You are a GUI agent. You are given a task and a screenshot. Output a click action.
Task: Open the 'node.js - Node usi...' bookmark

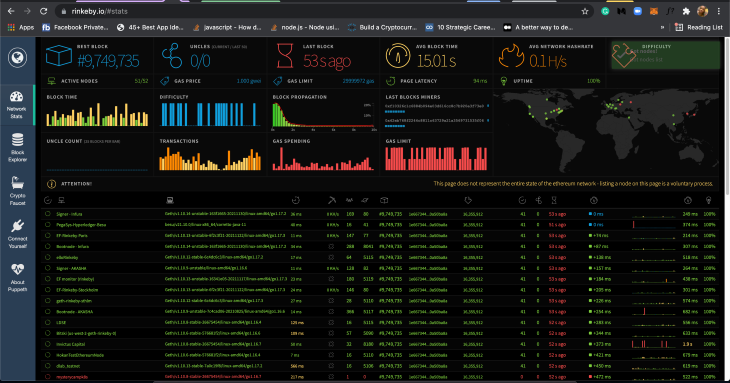(304, 27)
